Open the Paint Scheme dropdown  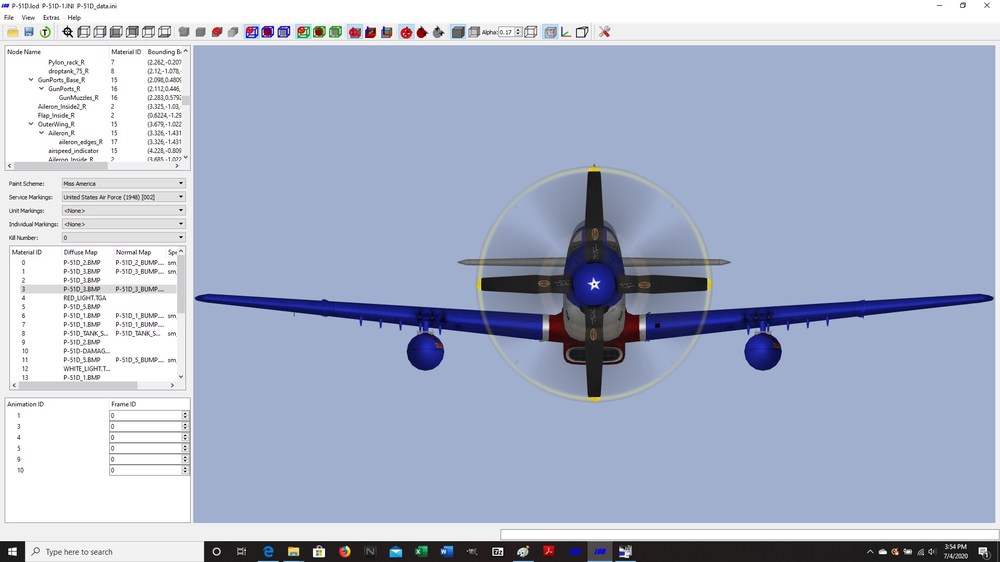(x=123, y=184)
